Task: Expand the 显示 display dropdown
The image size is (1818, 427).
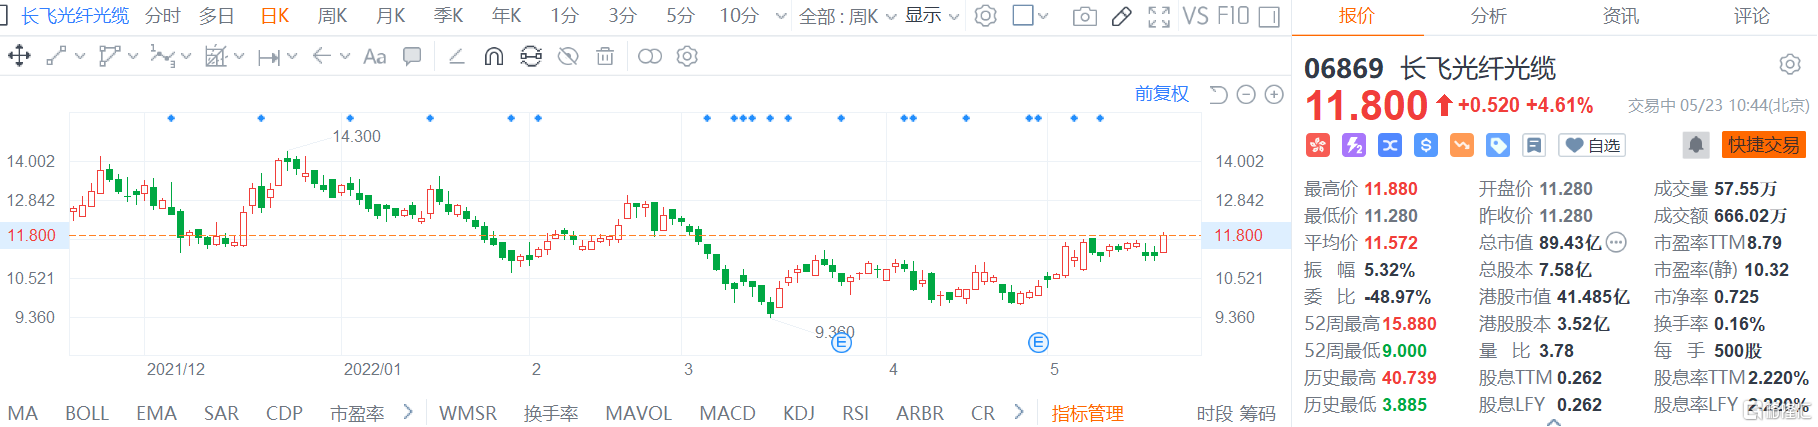Action: point(931,16)
